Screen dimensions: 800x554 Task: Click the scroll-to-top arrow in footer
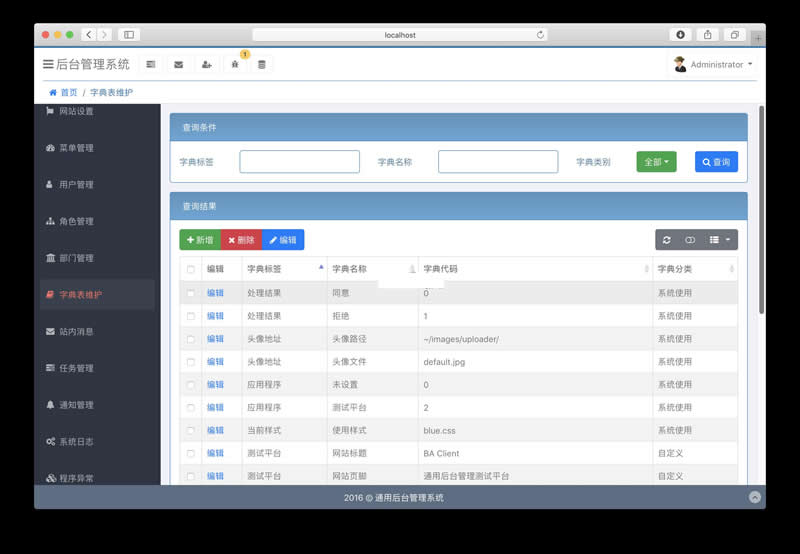click(754, 497)
